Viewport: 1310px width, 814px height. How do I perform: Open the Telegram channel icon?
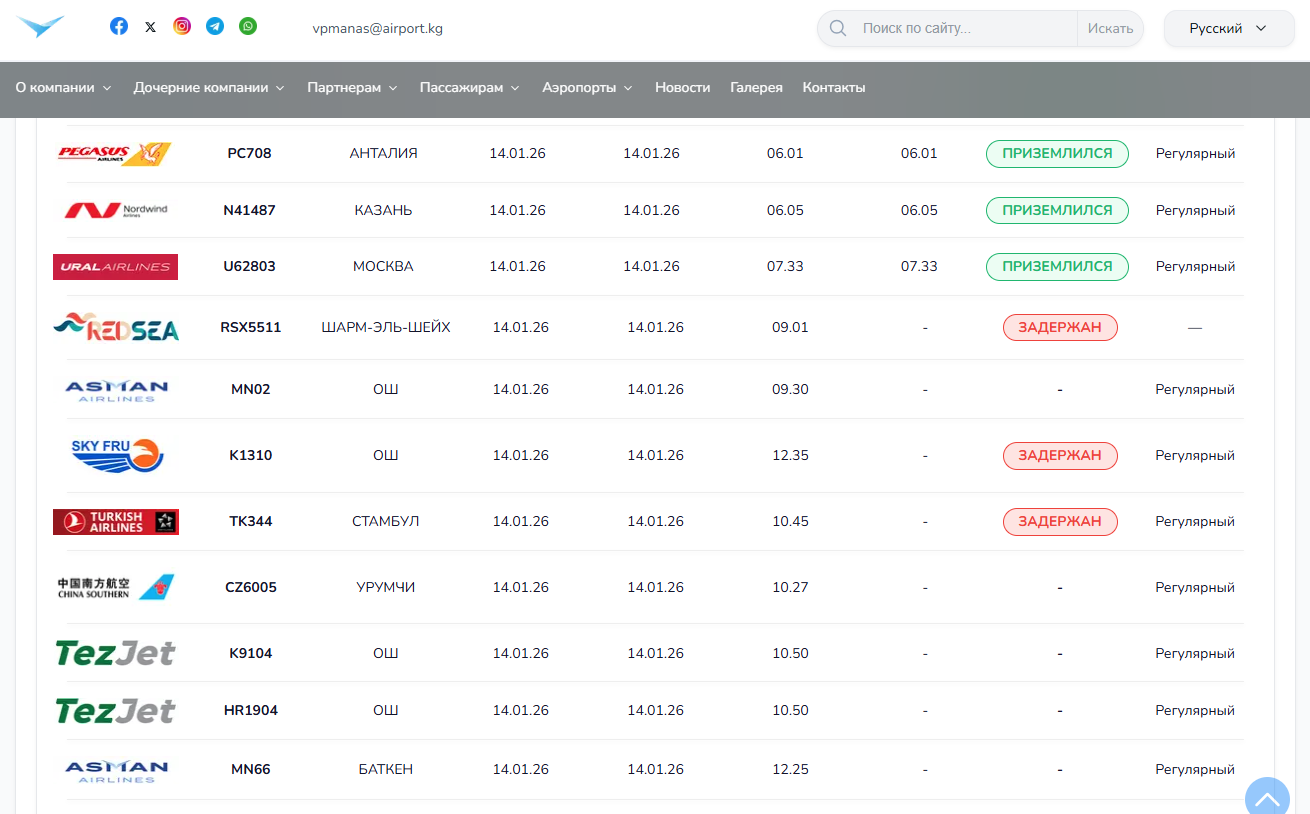point(215,27)
